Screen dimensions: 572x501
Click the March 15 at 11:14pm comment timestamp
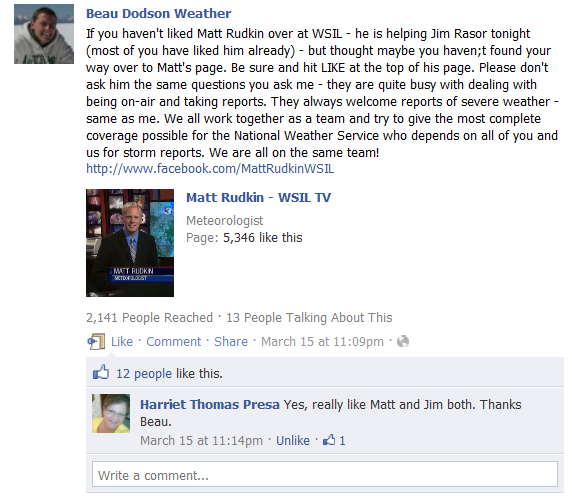tap(201, 440)
